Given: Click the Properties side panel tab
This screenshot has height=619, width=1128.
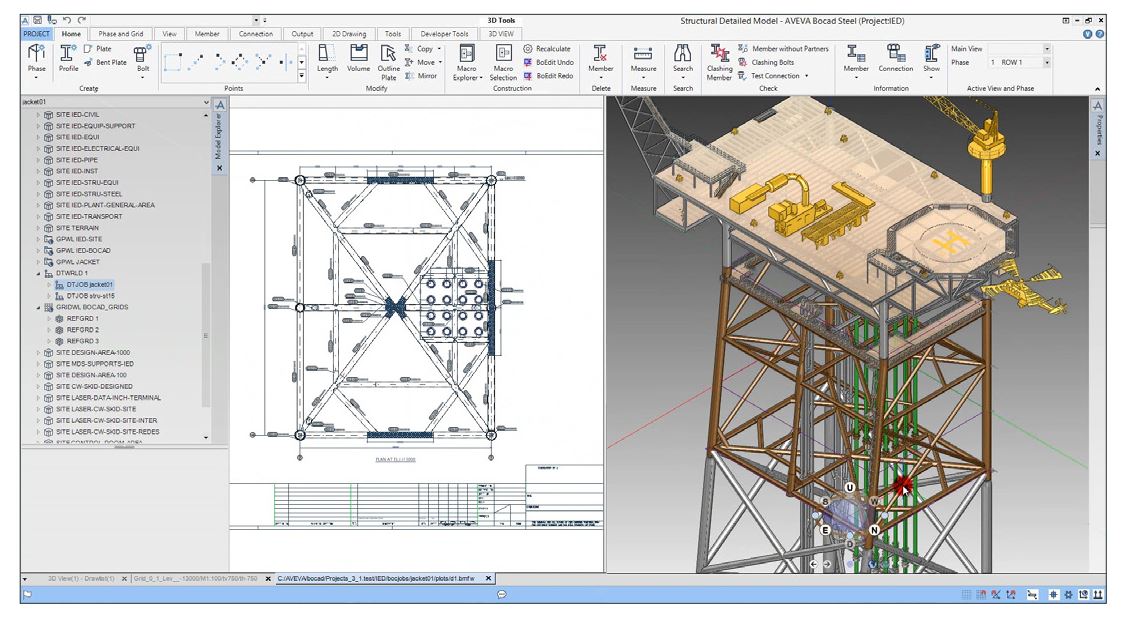Looking at the screenshot, I should pos(1099,130).
